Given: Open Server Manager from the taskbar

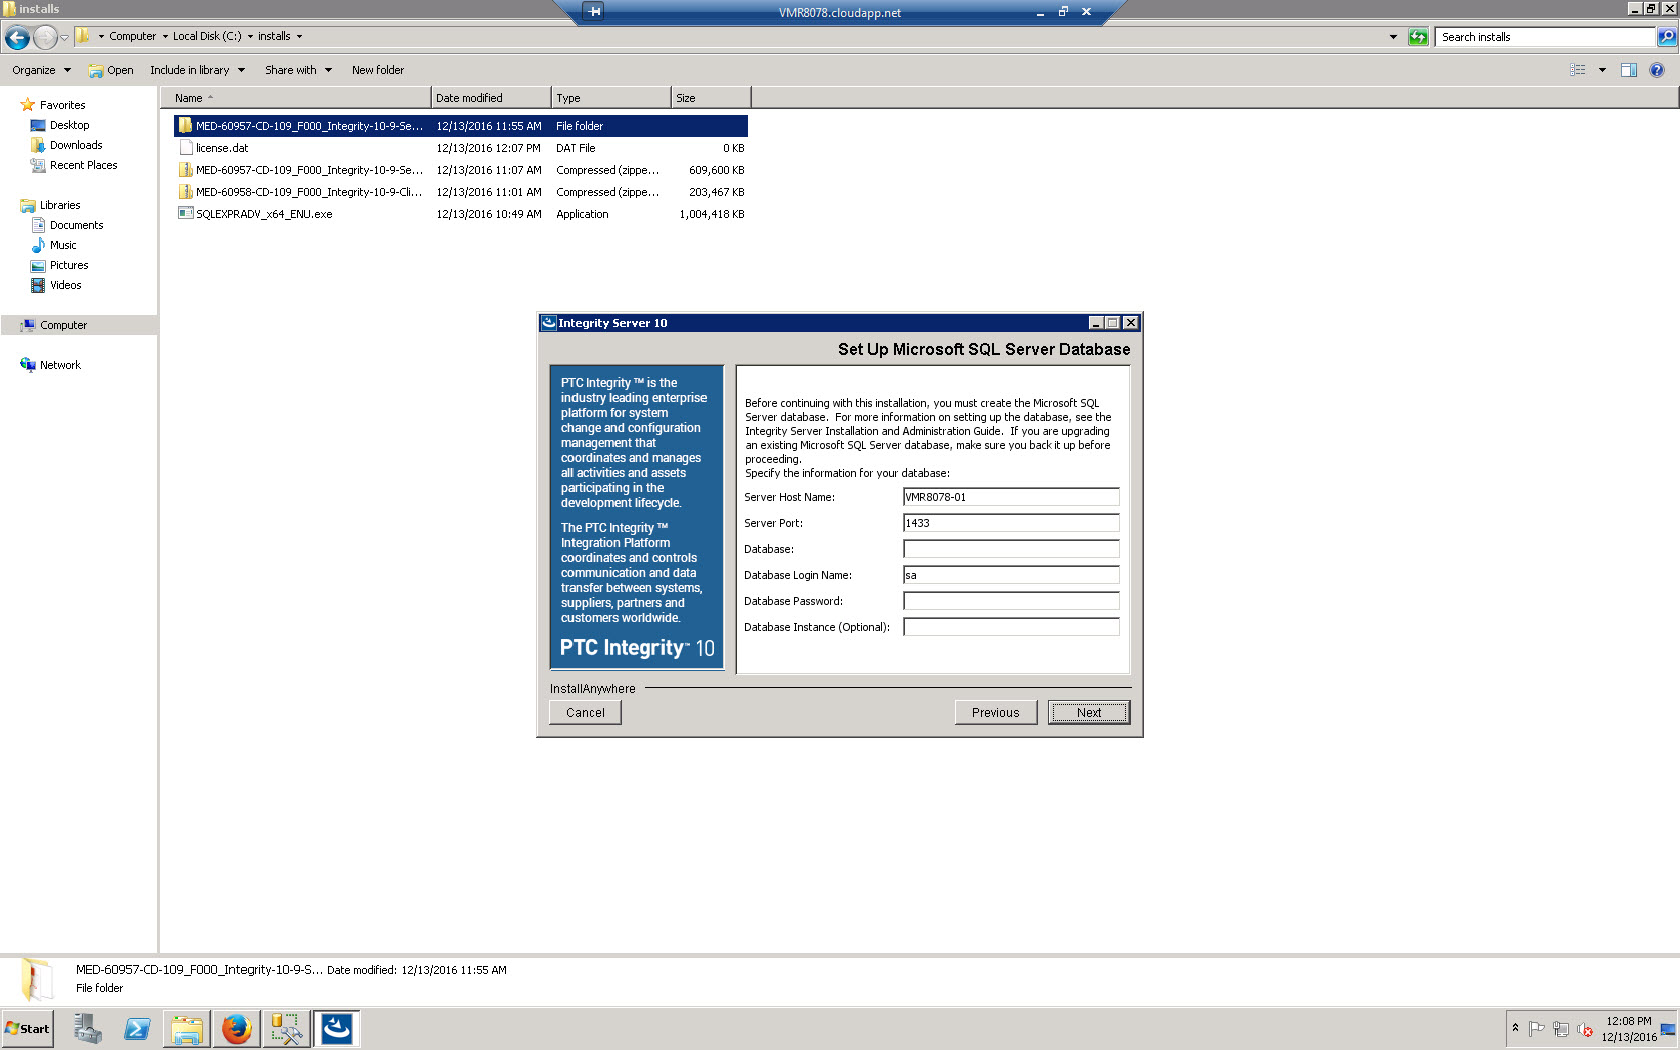Looking at the screenshot, I should coord(87,1028).
